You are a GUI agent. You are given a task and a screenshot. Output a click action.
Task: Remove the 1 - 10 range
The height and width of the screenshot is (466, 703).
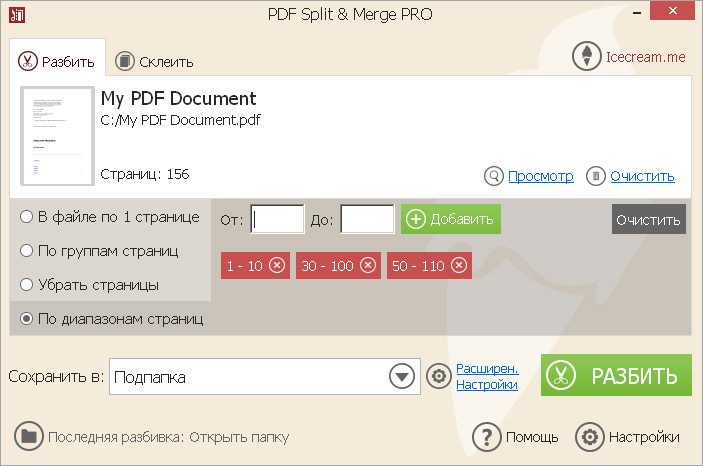pyautogui.click(x=277, y=266)
